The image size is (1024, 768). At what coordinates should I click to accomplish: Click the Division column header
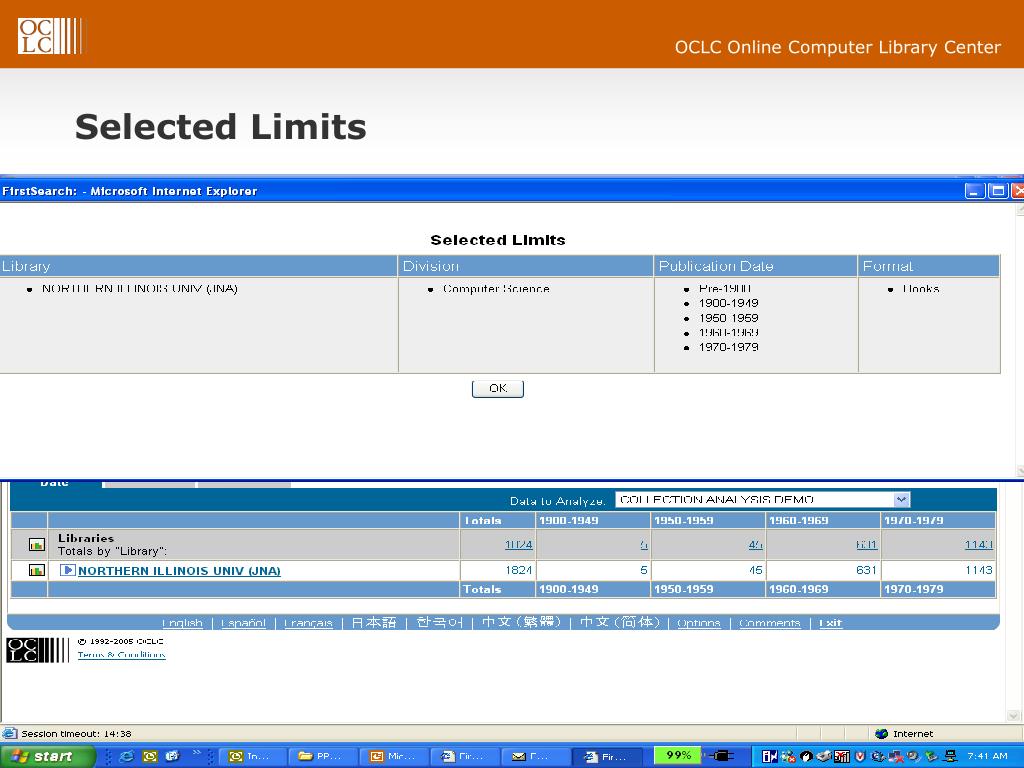pyautogui.click(x=525, y=266)
